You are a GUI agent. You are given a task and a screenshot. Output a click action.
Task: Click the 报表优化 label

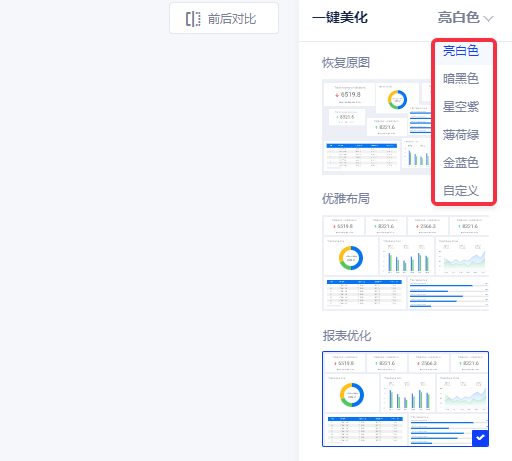[347, 336]
